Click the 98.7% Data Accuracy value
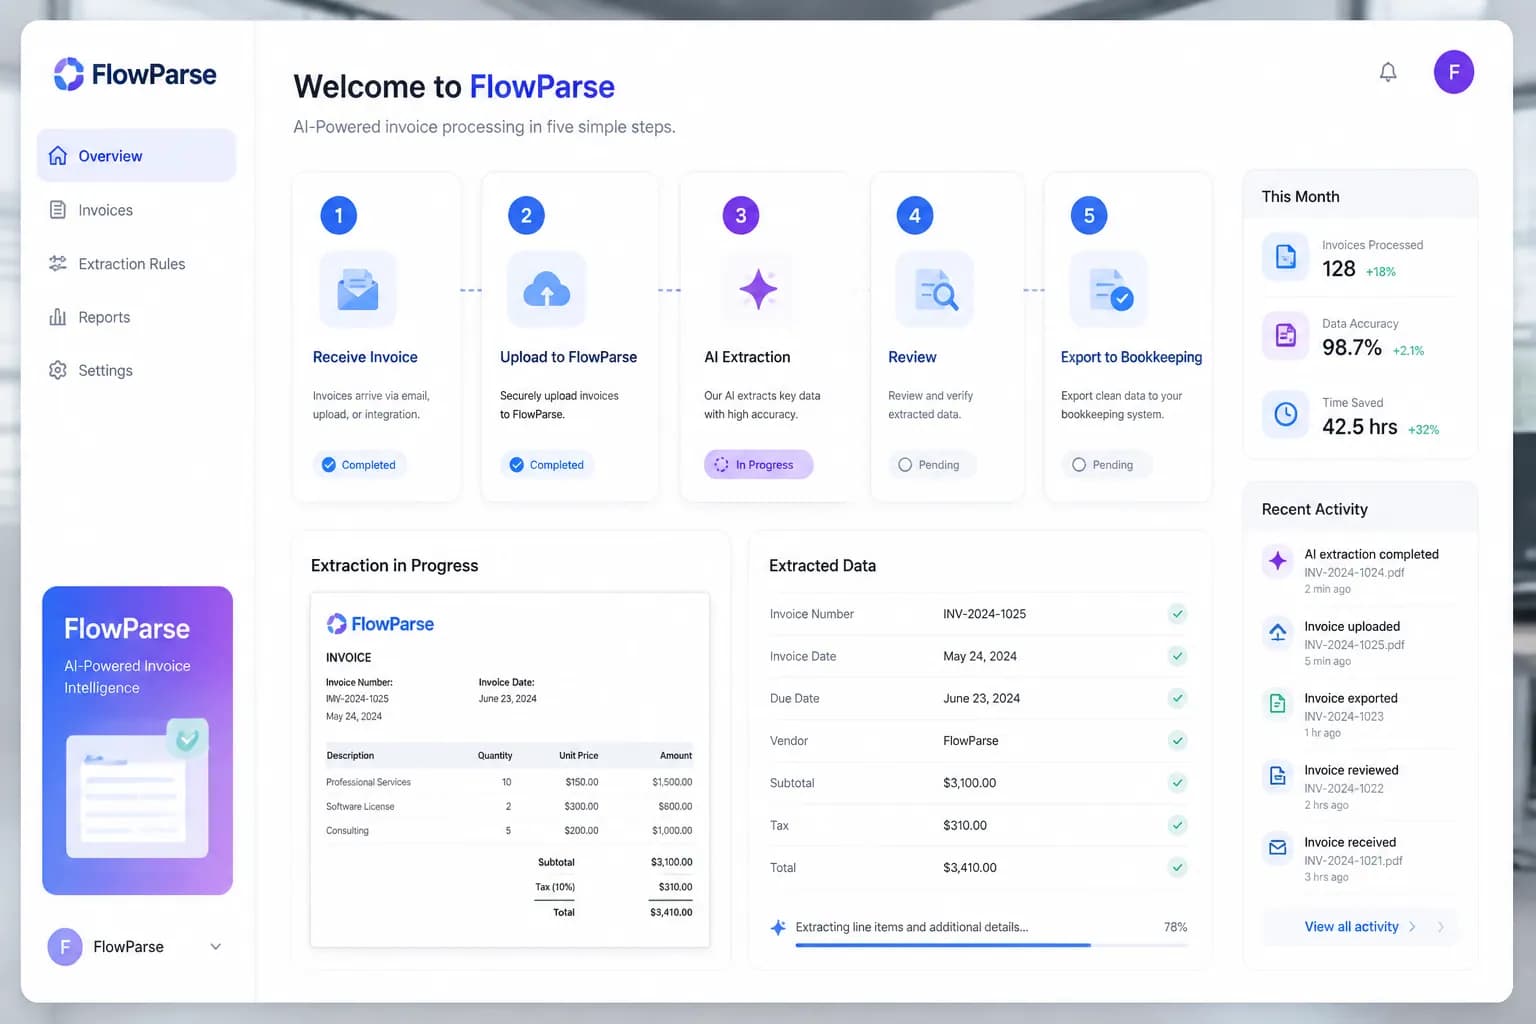The width and height of the screenshot is (1536, 1024). pyautogui.click(x=1352, y=348)
